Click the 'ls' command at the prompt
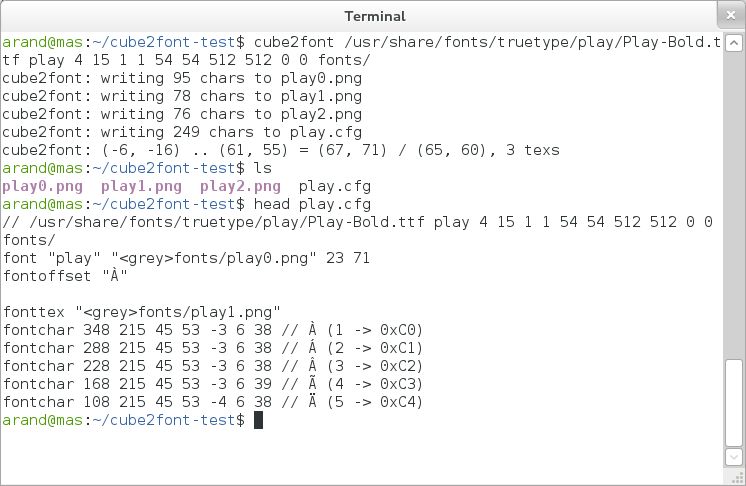The image size is (746, 486). [263, 168]
